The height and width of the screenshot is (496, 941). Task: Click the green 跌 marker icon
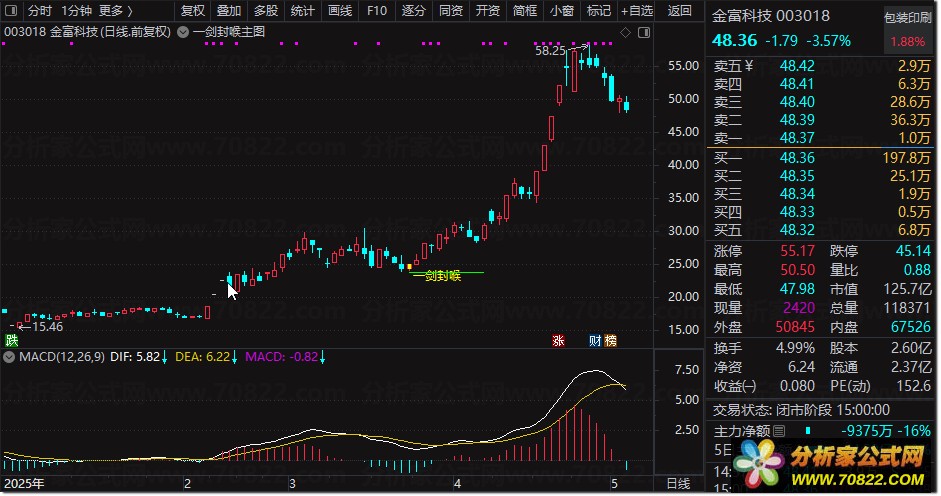pyautogui.click(x=11, y=340)
